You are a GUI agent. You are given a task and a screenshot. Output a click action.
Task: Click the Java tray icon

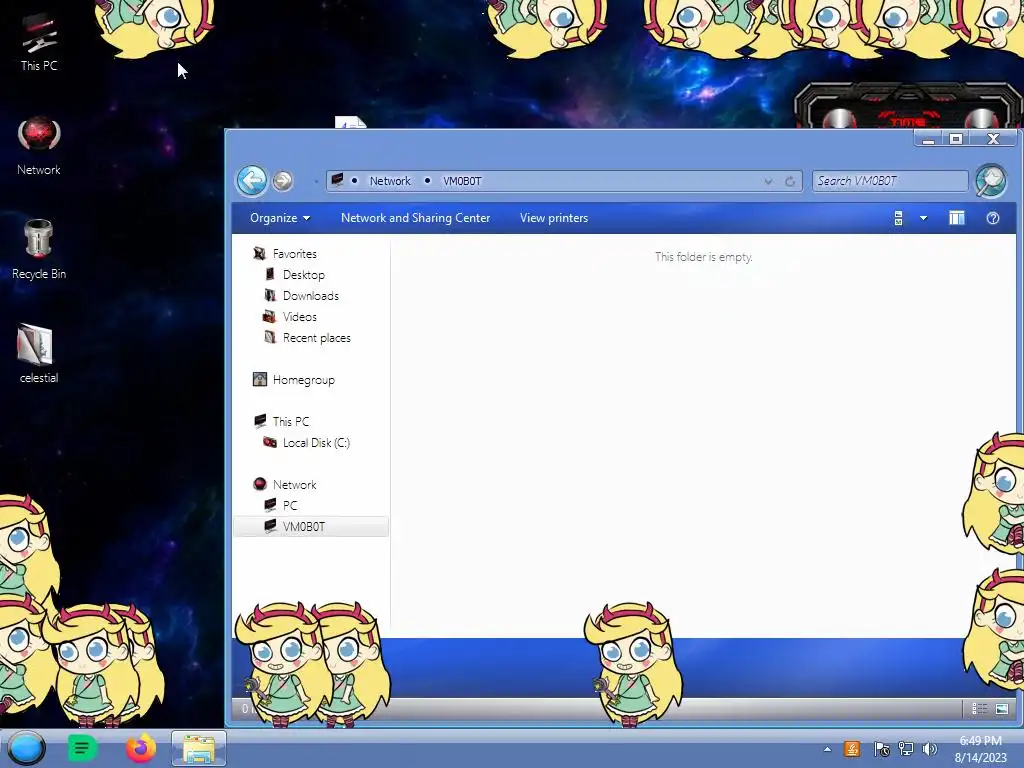[x=852, y=749]
